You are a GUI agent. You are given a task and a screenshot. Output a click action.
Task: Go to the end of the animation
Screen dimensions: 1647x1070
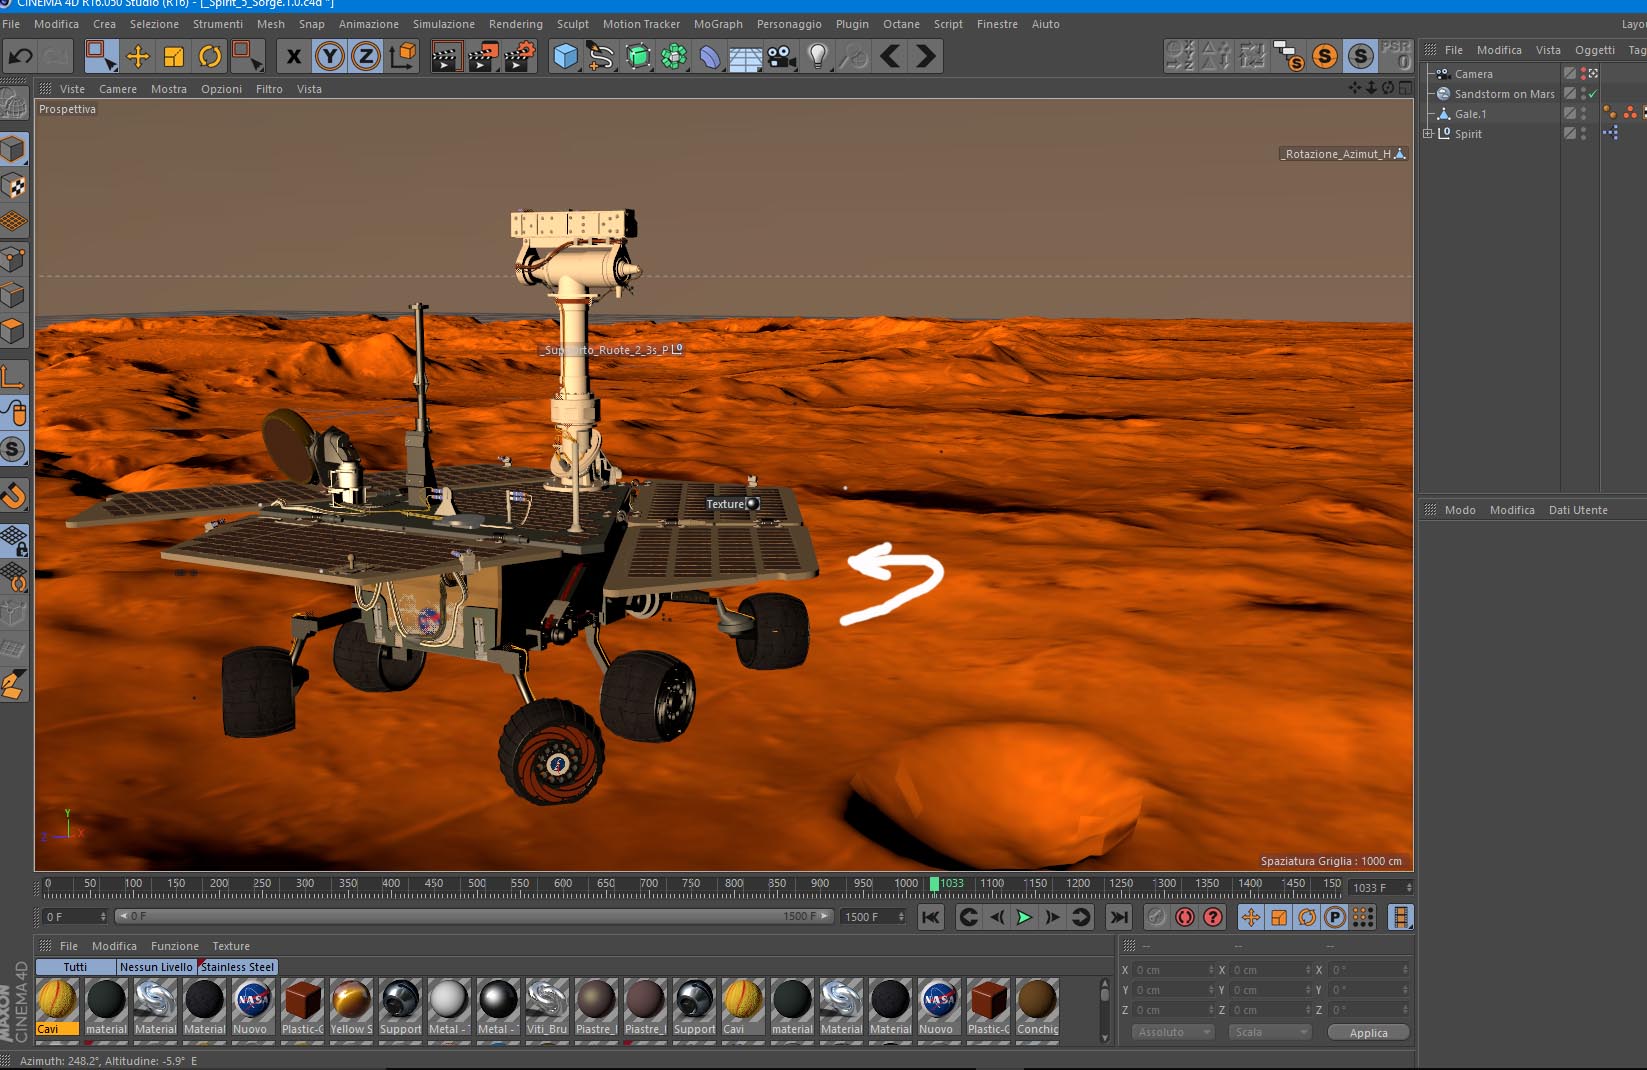[1119, 917]
